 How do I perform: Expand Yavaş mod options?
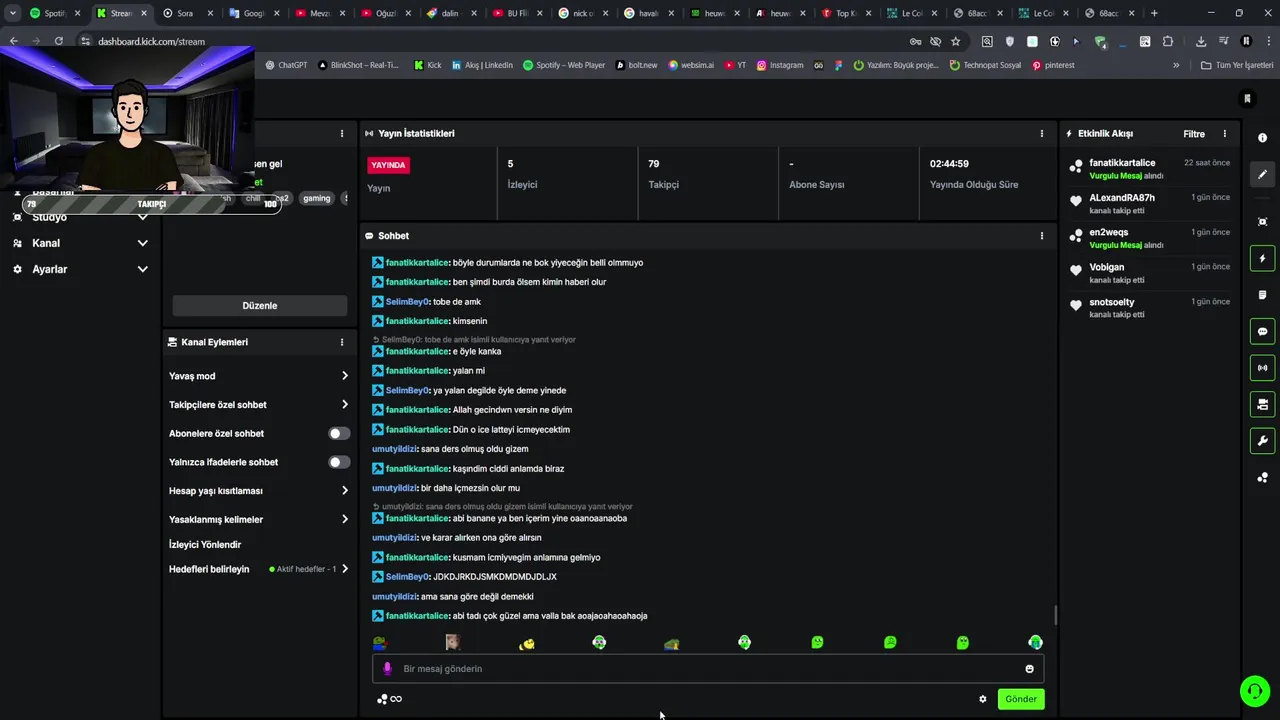pos(345,376)
